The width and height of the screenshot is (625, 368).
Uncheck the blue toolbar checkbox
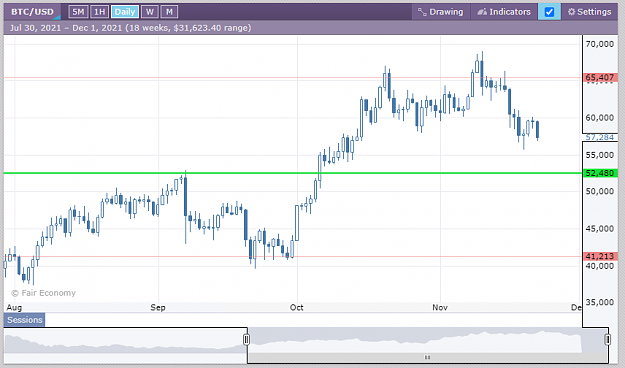(549, 12)
